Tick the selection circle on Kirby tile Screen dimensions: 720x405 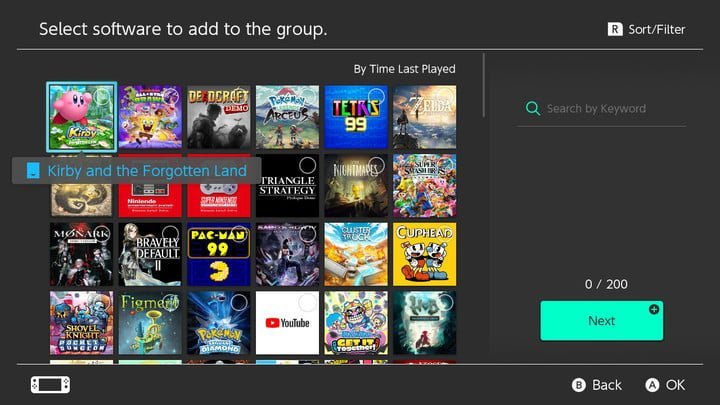point(101,97)
